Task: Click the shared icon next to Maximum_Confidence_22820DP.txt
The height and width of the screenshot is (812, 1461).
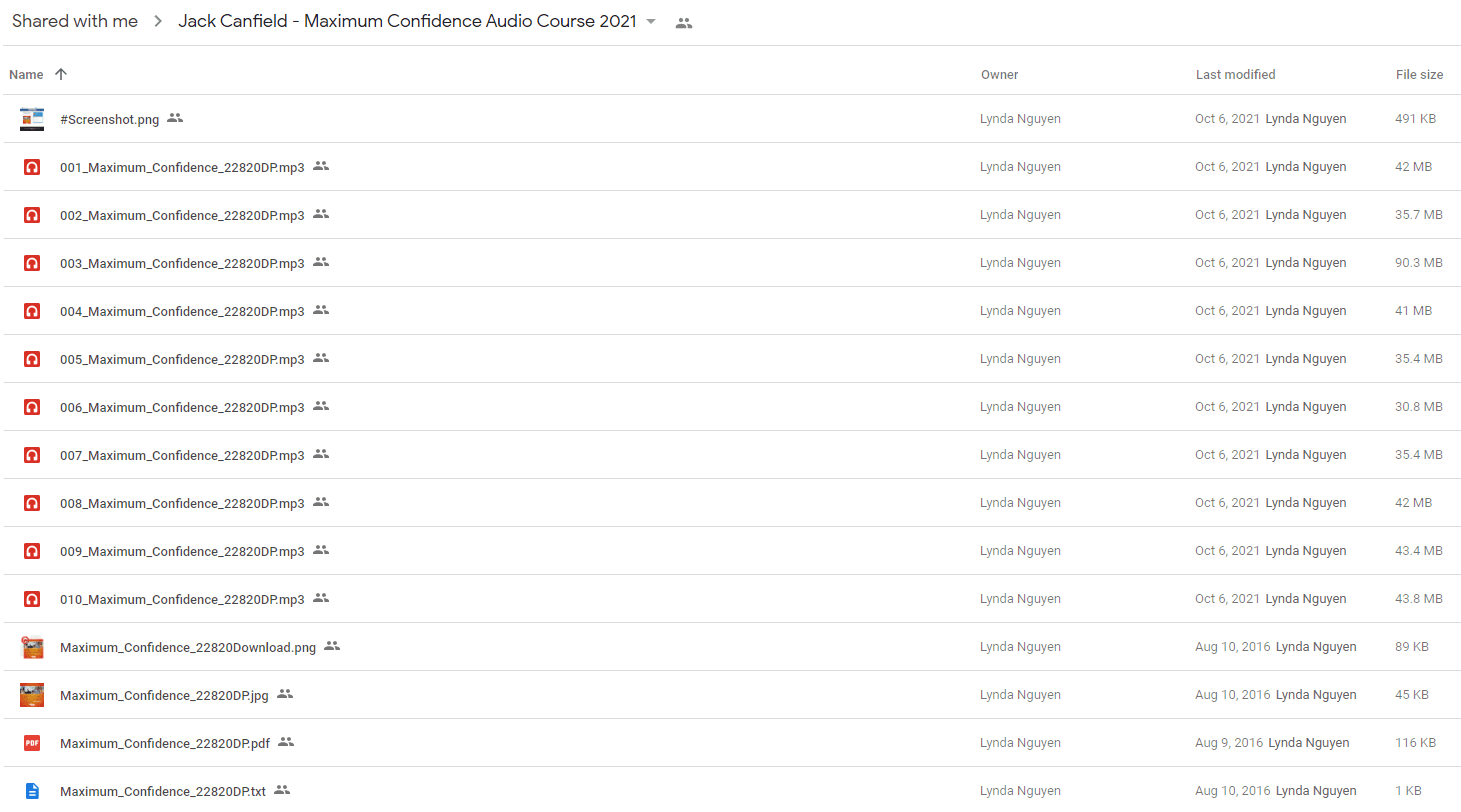Action: [x=282, y=790]
